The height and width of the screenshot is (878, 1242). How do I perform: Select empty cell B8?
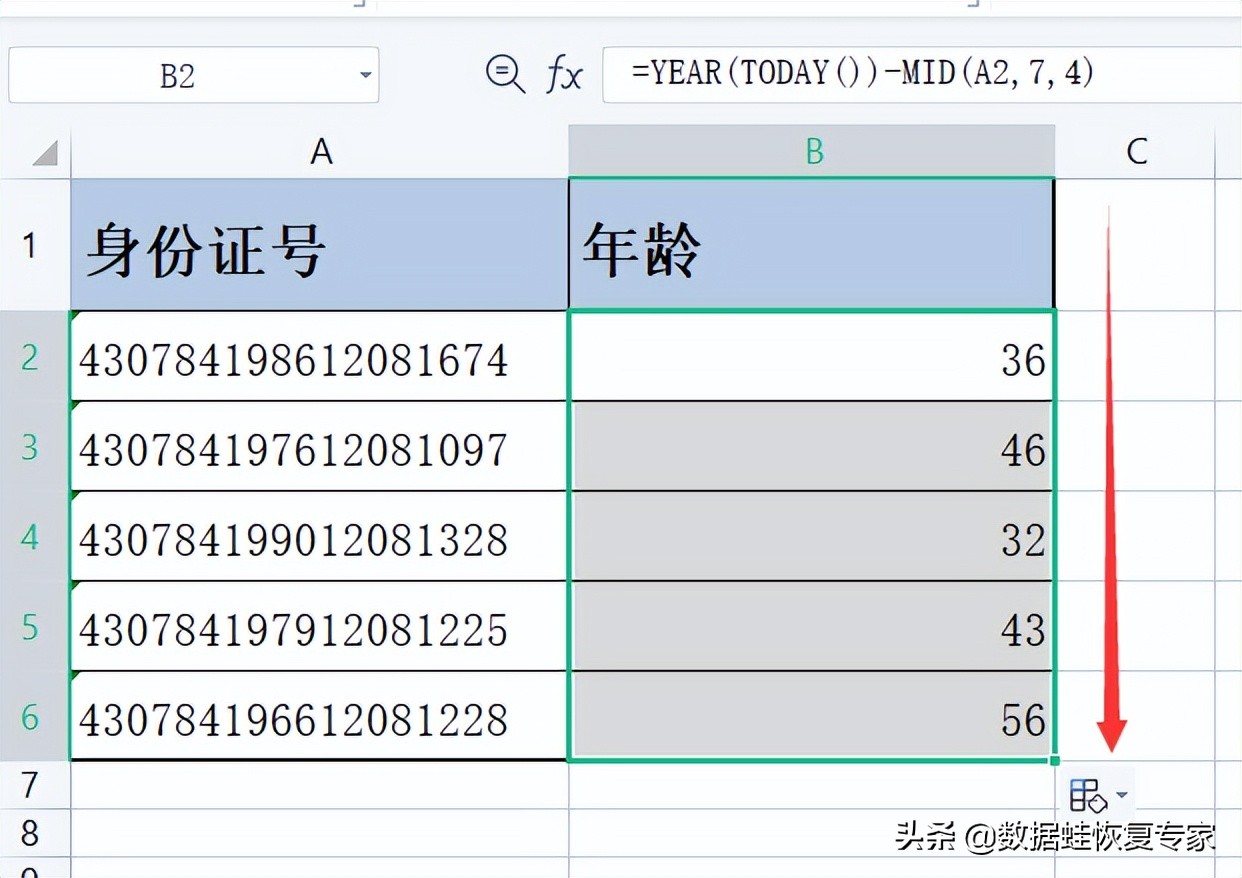pyautogui.click(x=812, y=832)
